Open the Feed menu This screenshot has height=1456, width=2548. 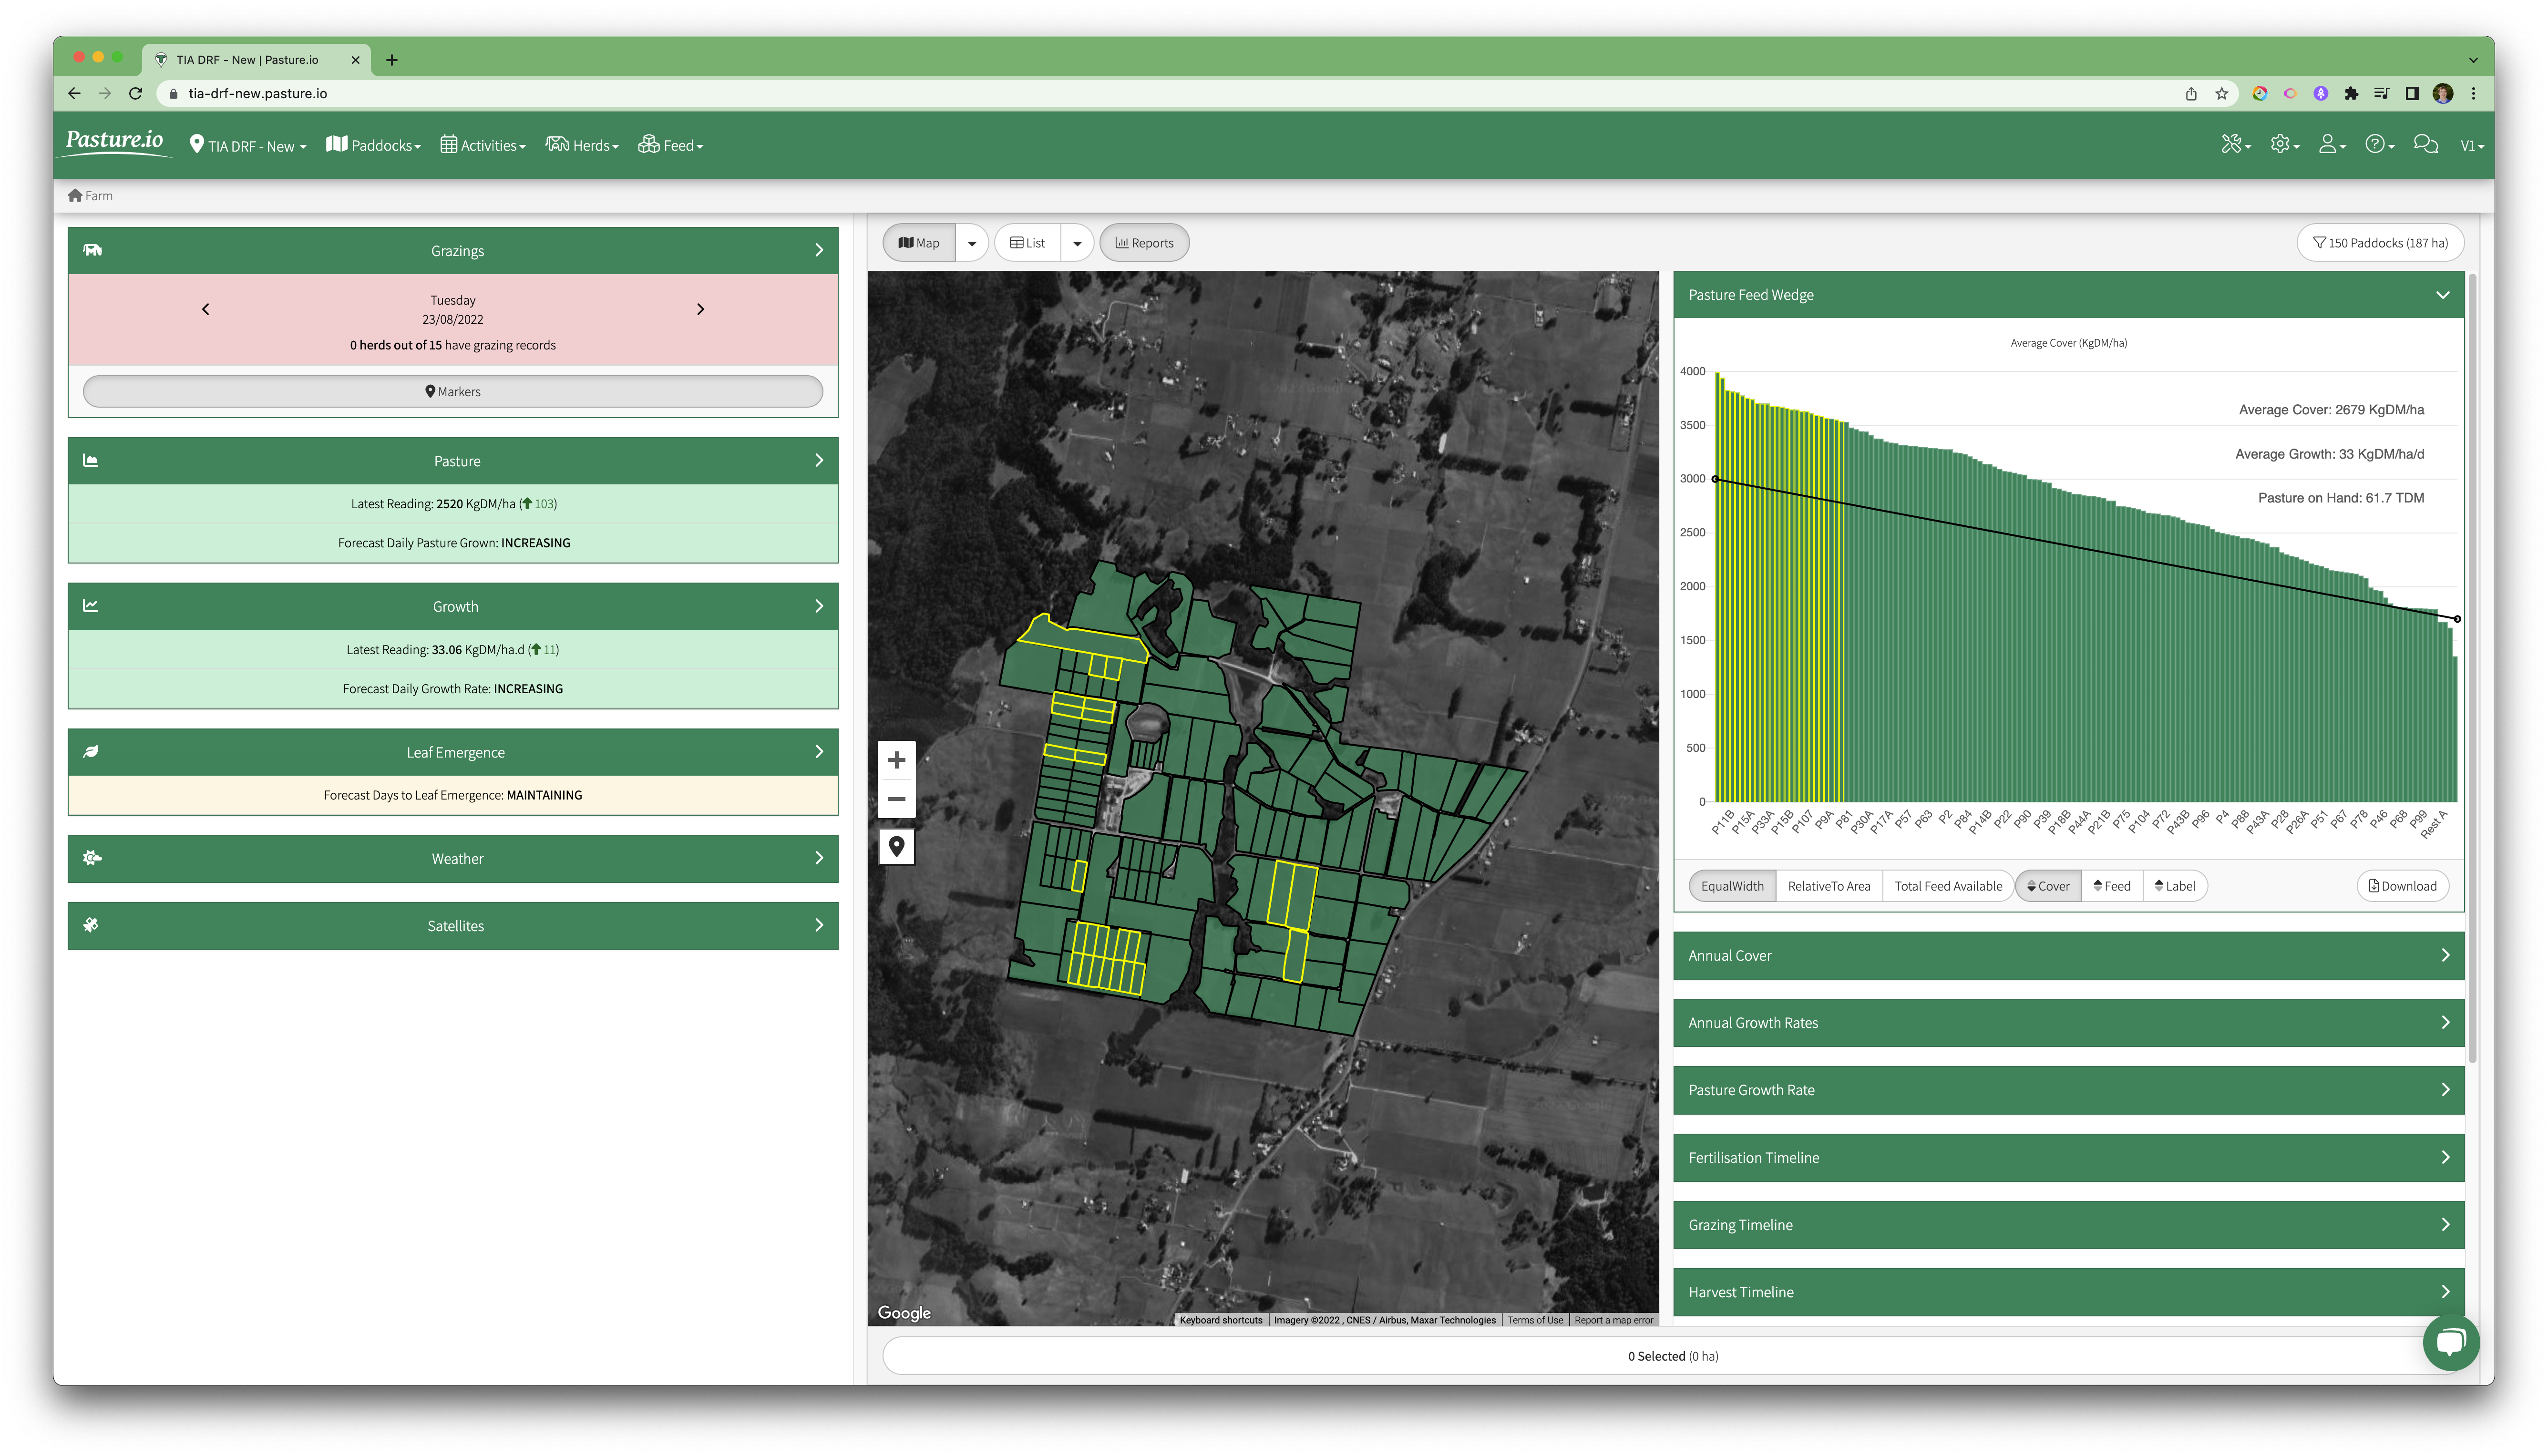[671, 146]
